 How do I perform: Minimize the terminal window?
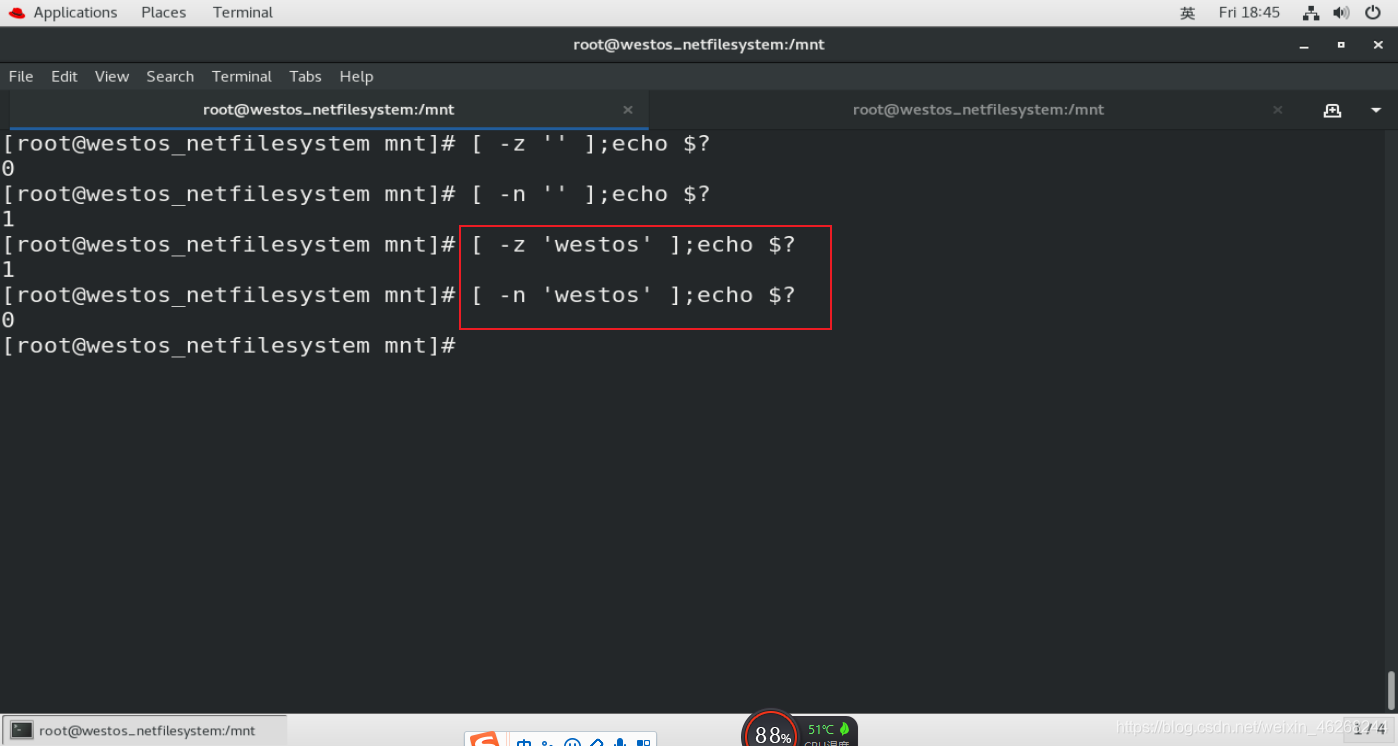pyautogui.click(x=1304, y=45)
